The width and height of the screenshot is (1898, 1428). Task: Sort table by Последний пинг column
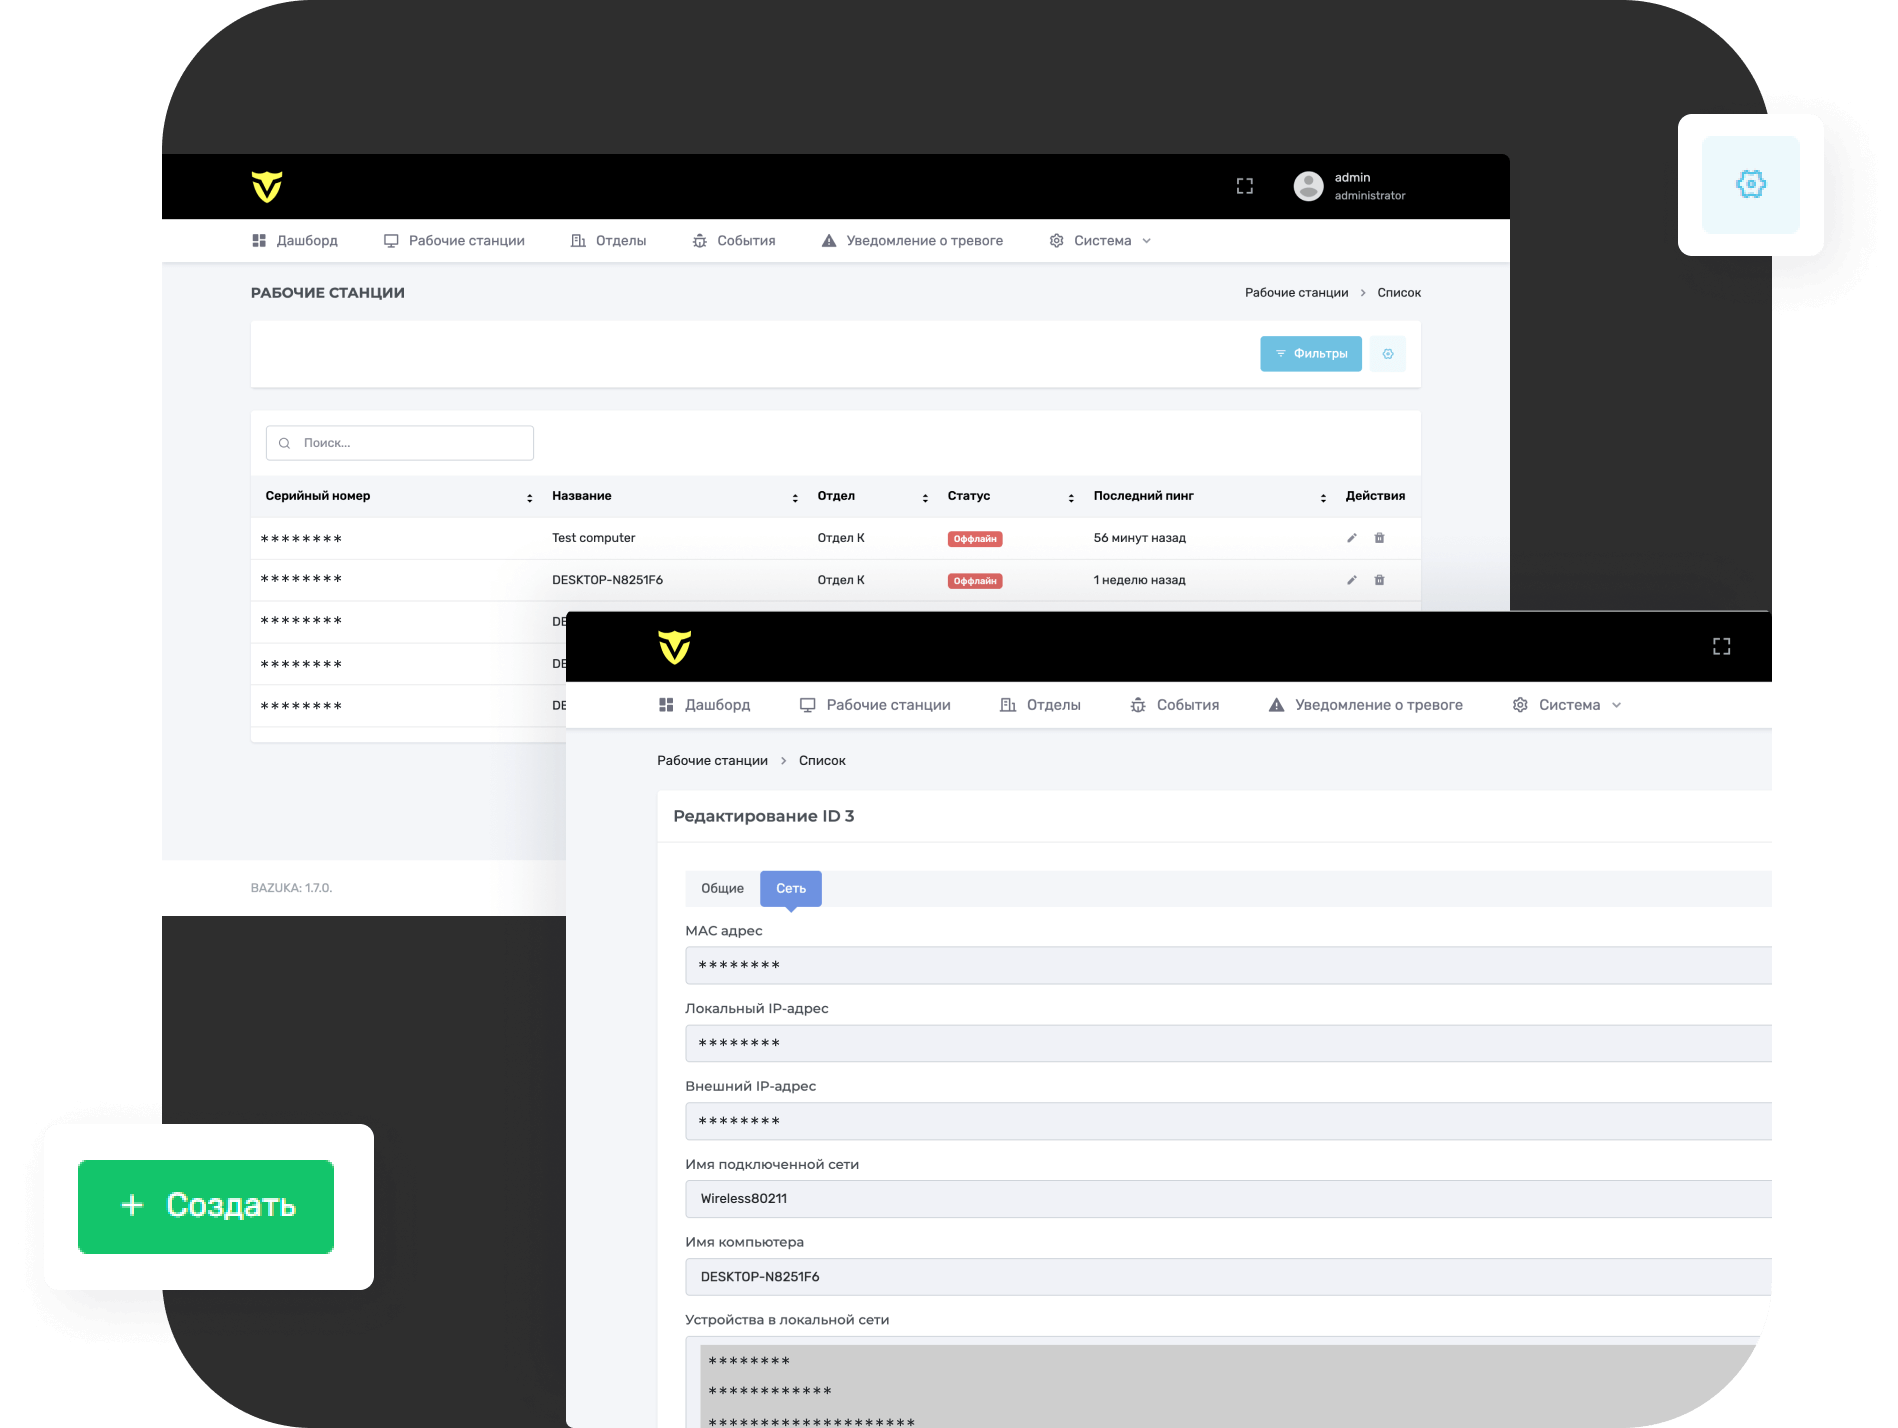(1322, 497)
